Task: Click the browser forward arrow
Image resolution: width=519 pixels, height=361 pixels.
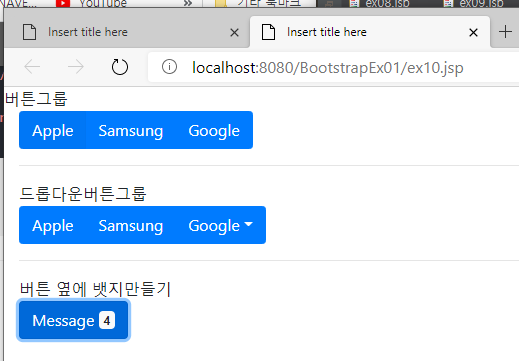Action: 76,67
